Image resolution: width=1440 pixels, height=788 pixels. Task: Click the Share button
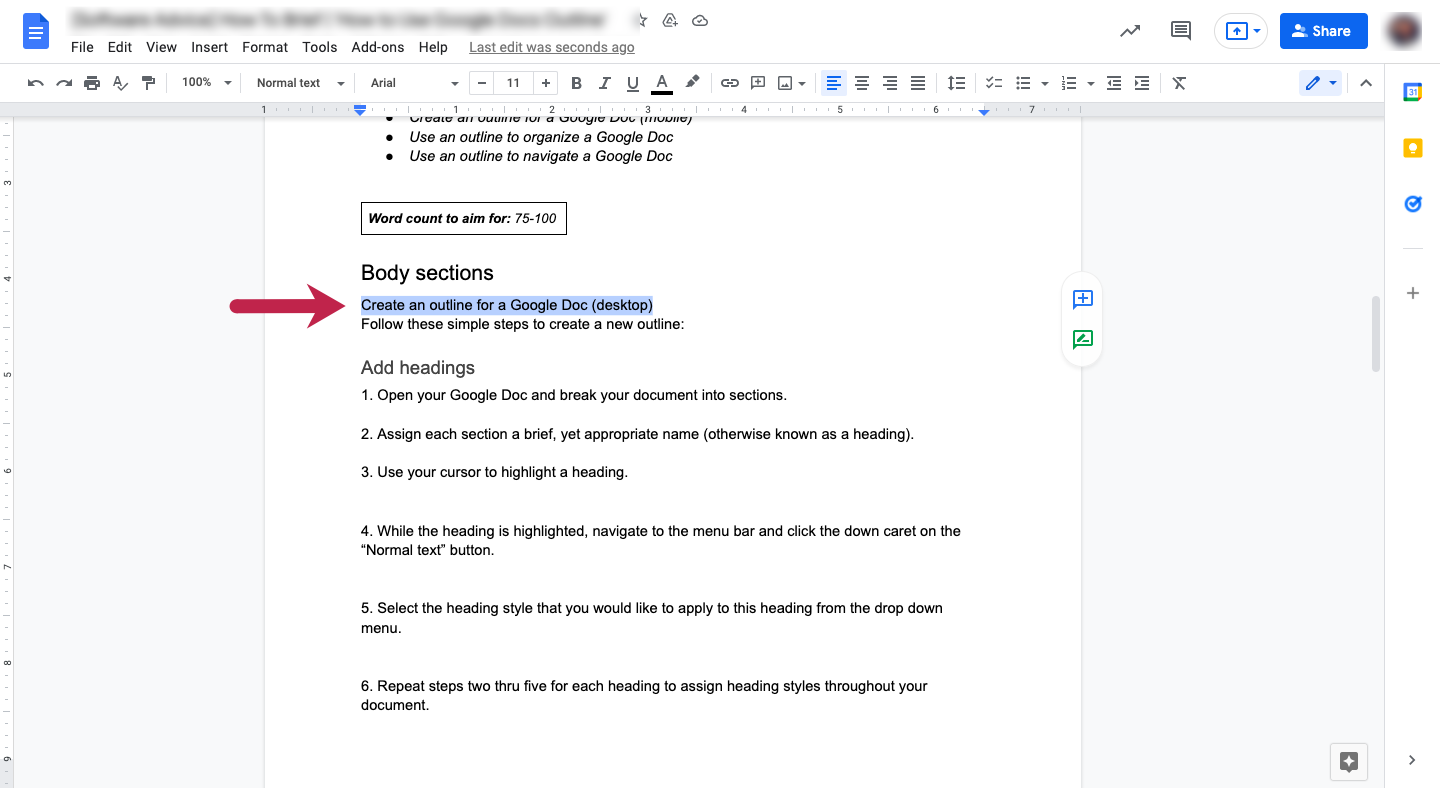(x=1323, y=31)
